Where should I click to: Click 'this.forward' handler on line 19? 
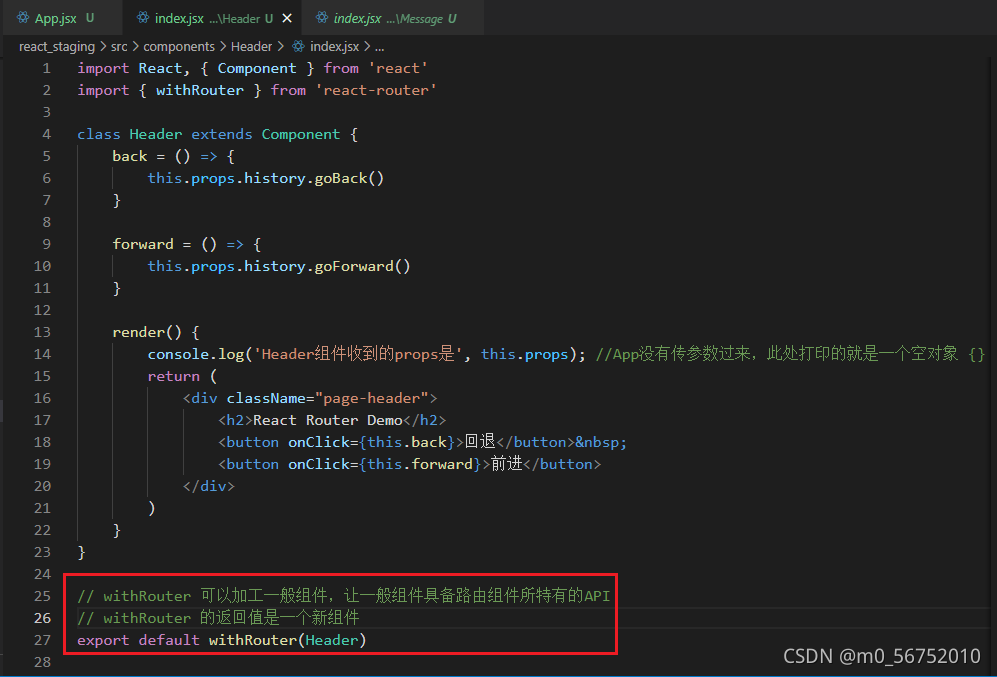420,464
